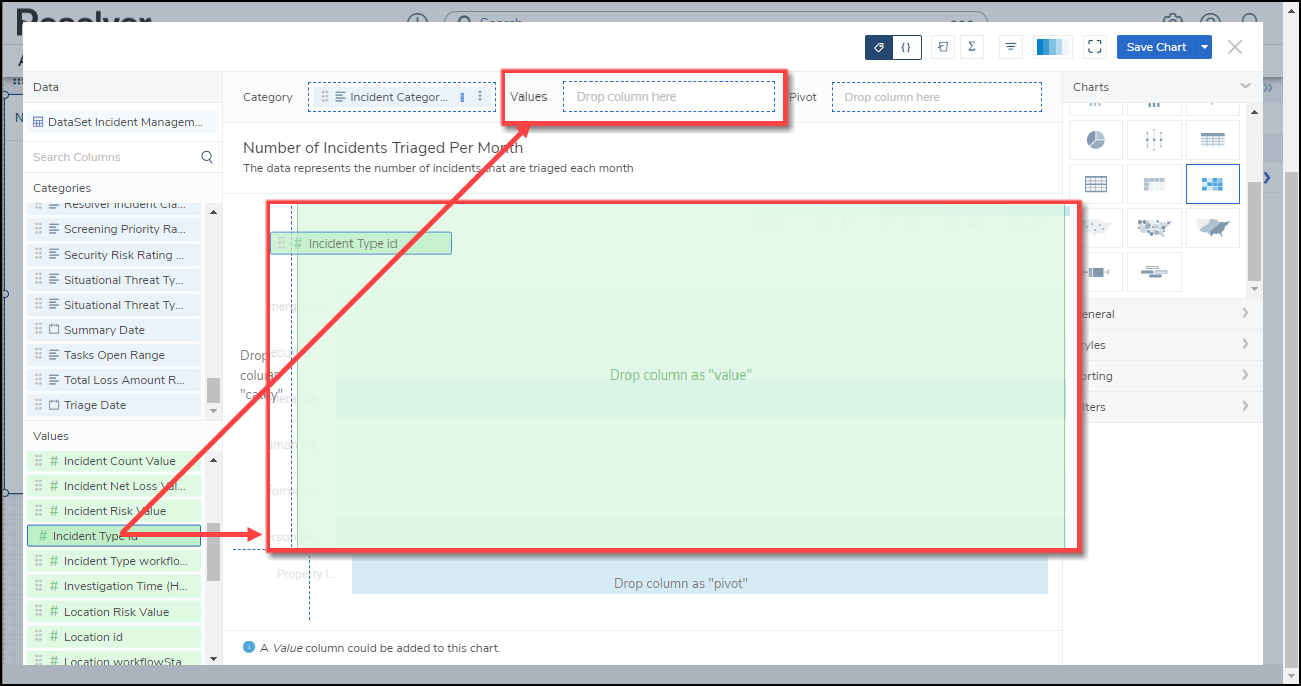Click the chart title Number of Incidents
The height and width of the screenshot is (686, 1301).
tap(383, 148)
